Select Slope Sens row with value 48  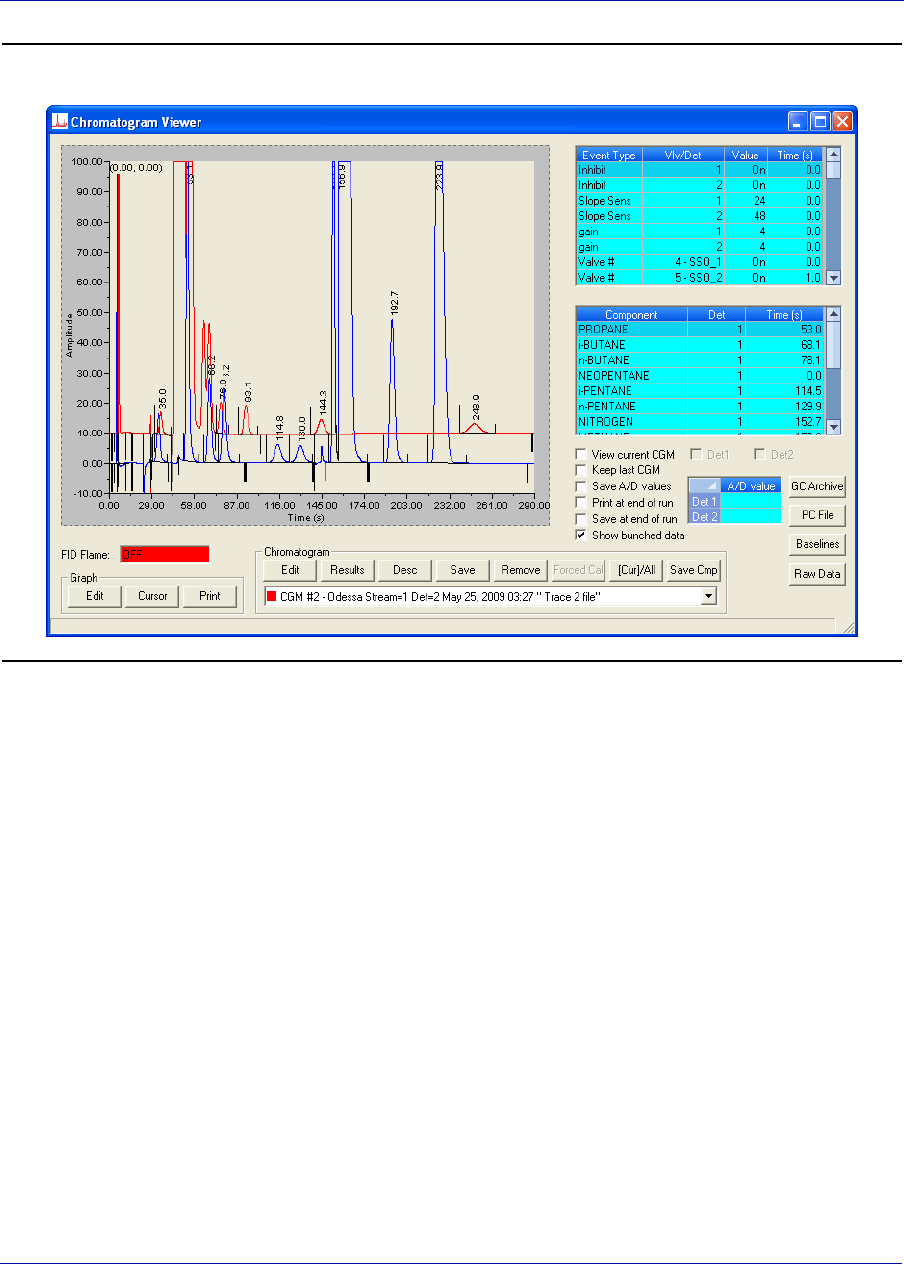[x=701, y=216]
